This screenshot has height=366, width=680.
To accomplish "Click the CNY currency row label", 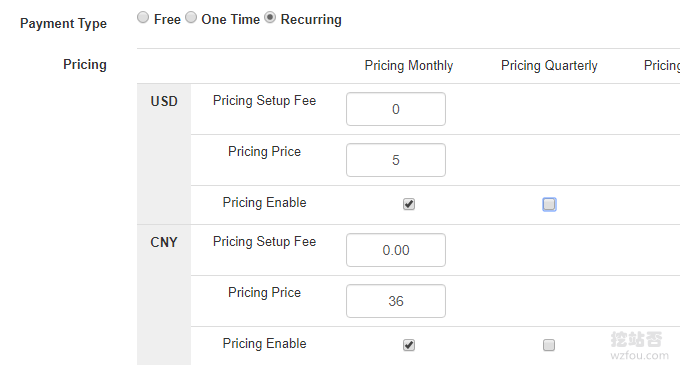I will pos(164,242).
